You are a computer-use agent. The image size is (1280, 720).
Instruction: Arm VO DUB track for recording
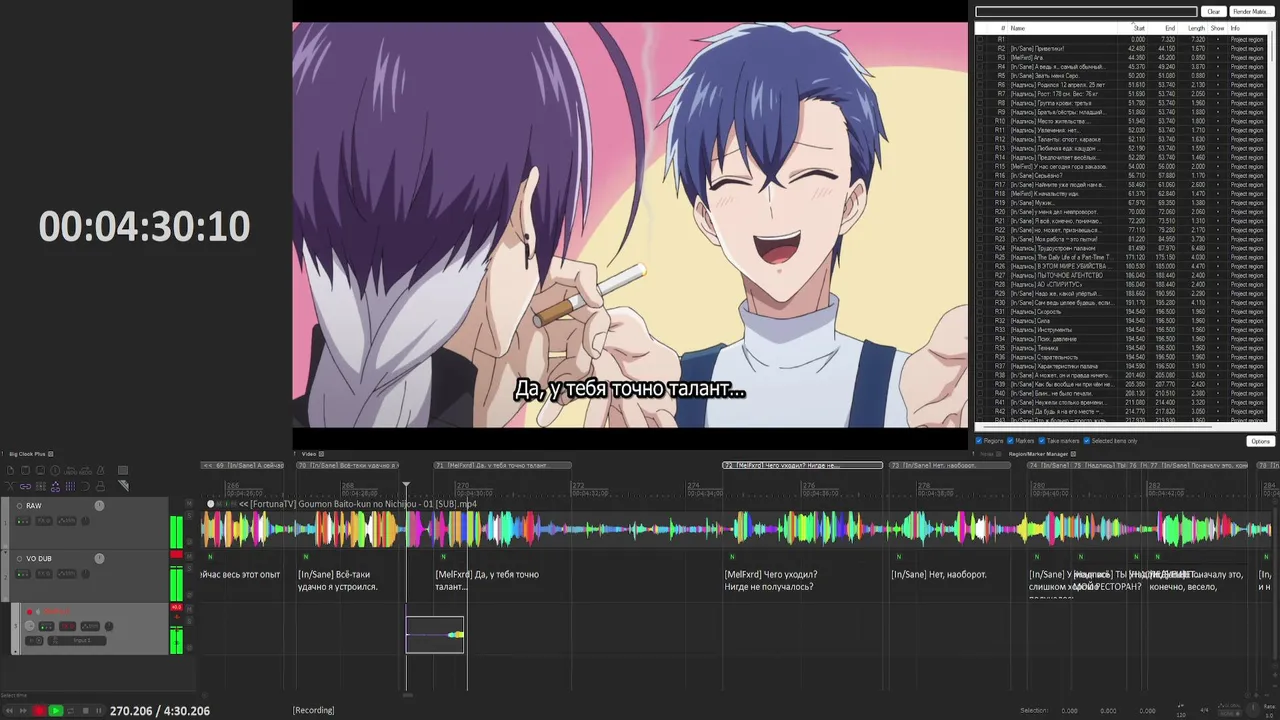coord(19,559)
